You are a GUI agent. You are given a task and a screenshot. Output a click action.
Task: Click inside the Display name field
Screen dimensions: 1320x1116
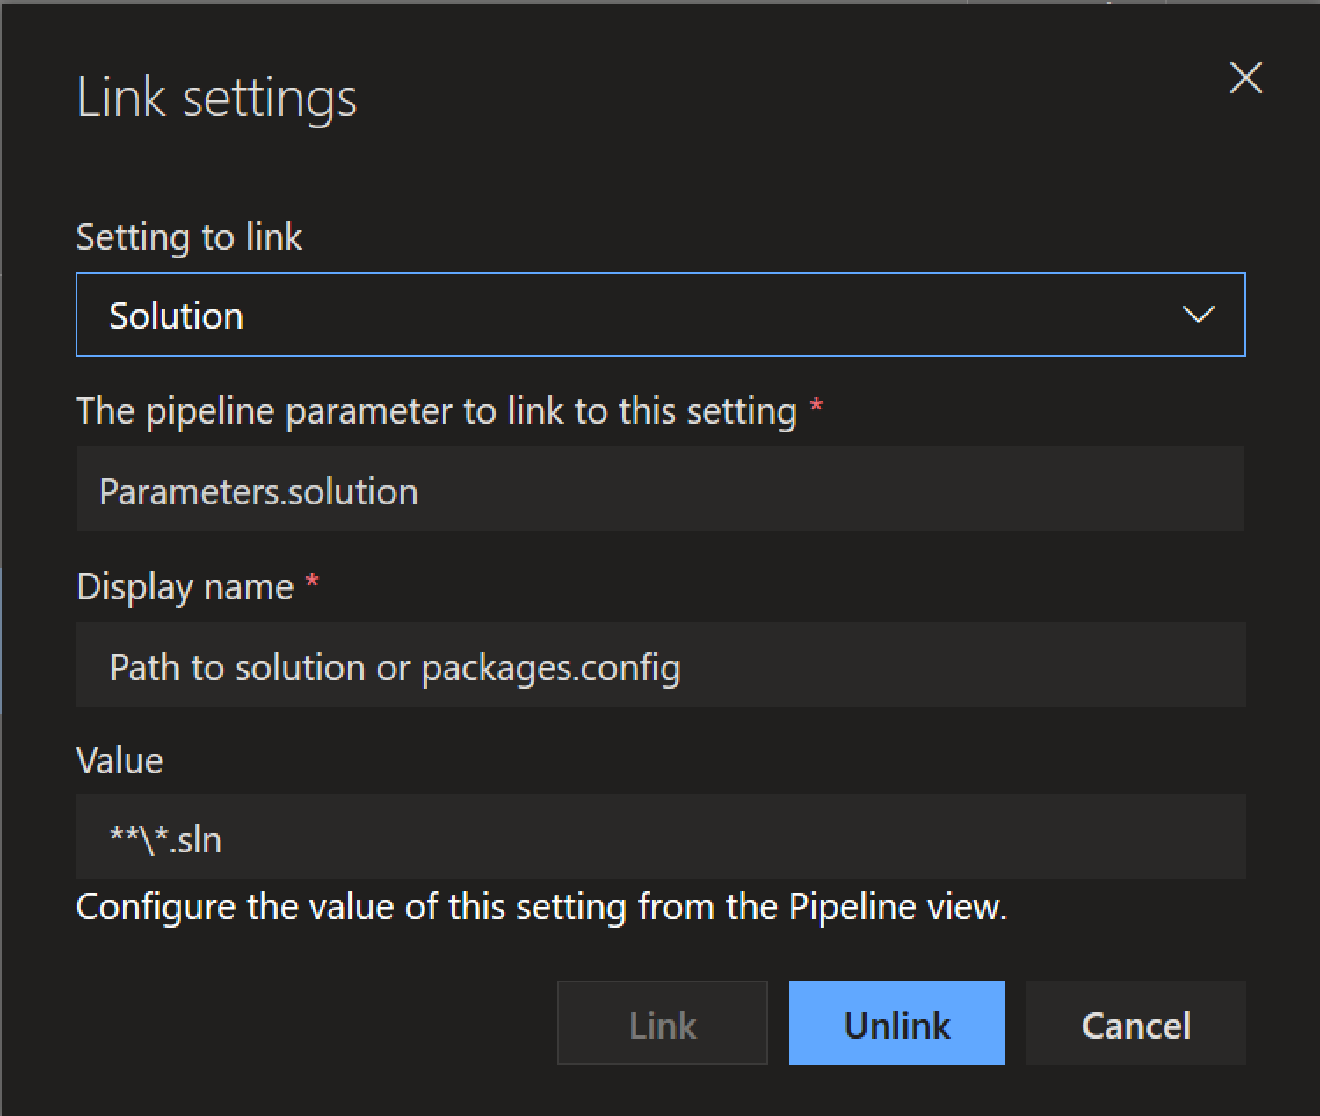(x=660, y=665)
